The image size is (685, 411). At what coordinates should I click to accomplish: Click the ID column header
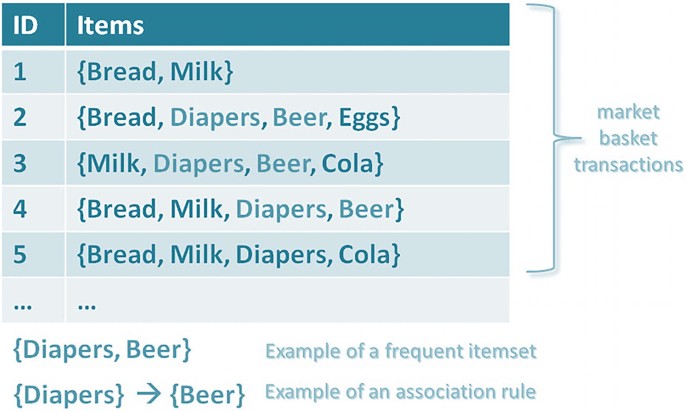(x=26, y=24)
